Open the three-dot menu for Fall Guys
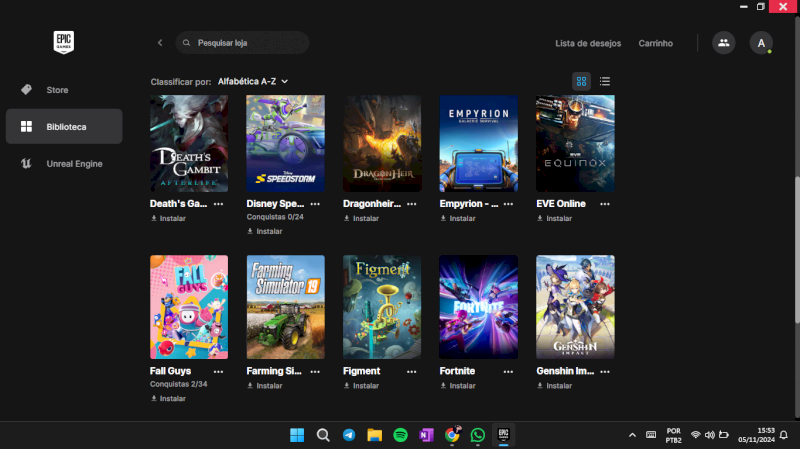This screenshot has width=800, height=449. click(218, 371)
